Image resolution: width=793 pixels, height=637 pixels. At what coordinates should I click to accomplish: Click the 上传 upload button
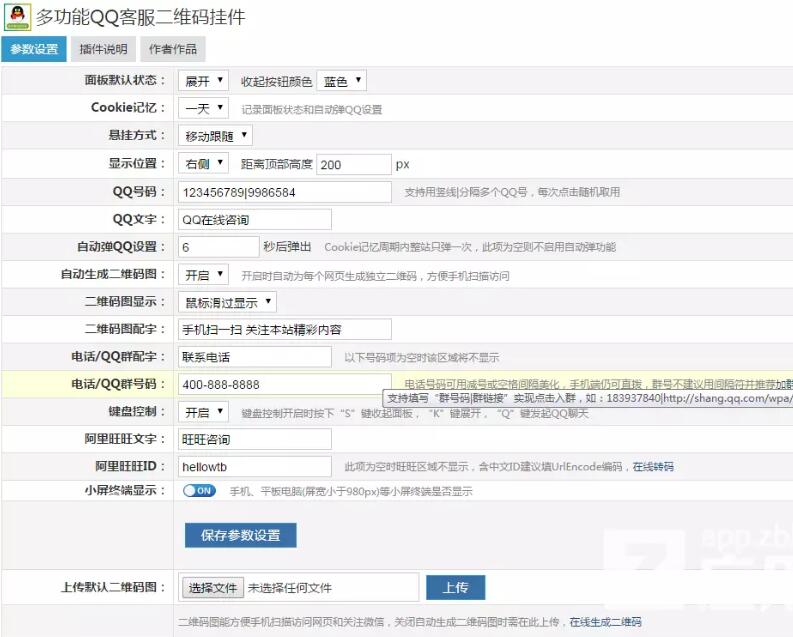click(x=455, y=587)
